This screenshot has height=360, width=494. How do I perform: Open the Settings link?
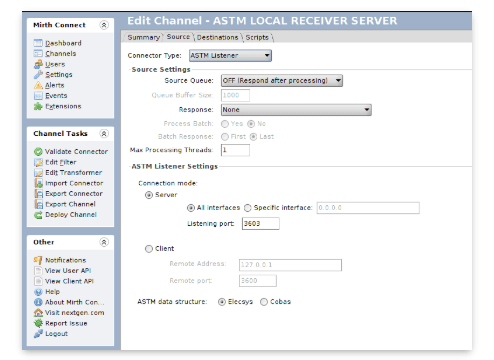coord(59,75)
